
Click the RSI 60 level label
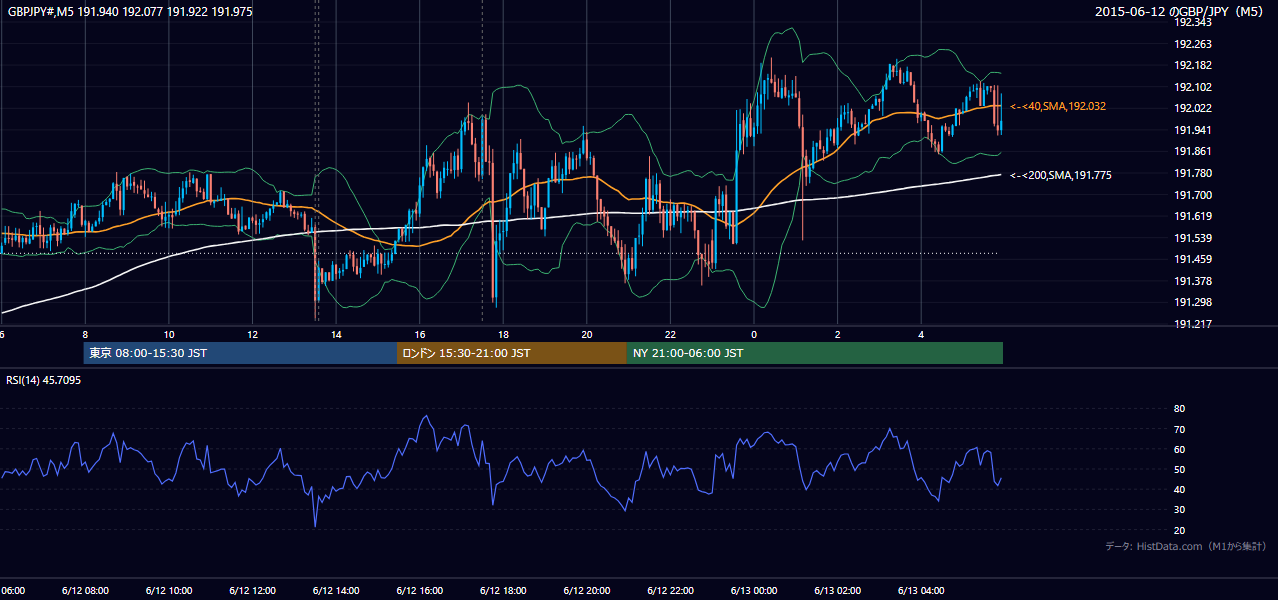(1179, 449)
